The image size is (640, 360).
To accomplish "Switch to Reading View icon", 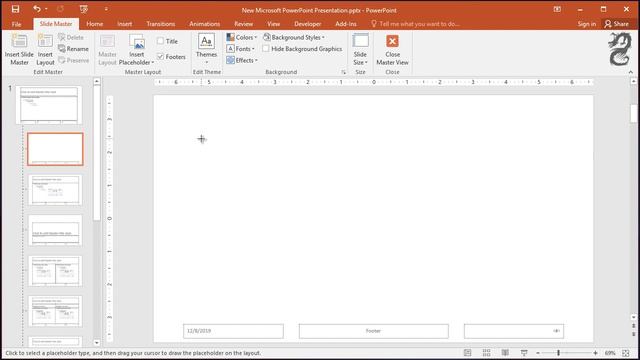I will [505, 353].
